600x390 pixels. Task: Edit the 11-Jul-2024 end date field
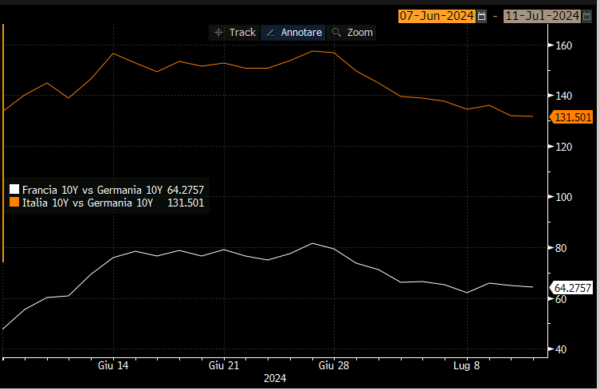(x=542, y=16)
